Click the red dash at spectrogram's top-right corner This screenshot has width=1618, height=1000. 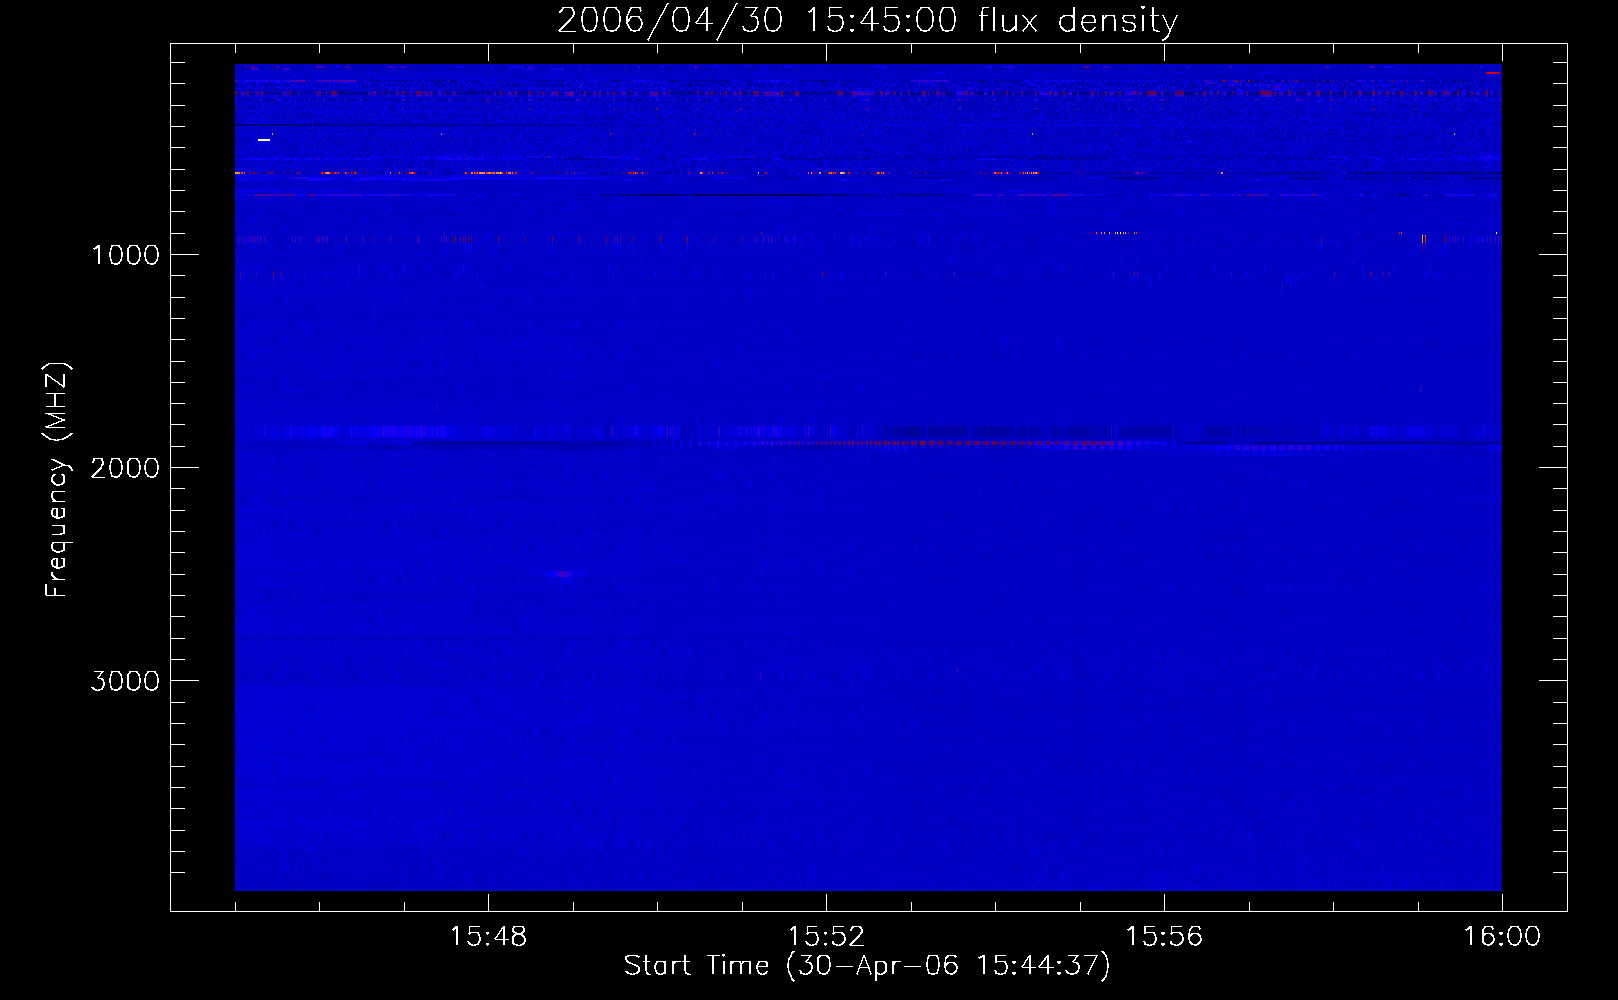pyautogui.click(x=1493, y=72)
